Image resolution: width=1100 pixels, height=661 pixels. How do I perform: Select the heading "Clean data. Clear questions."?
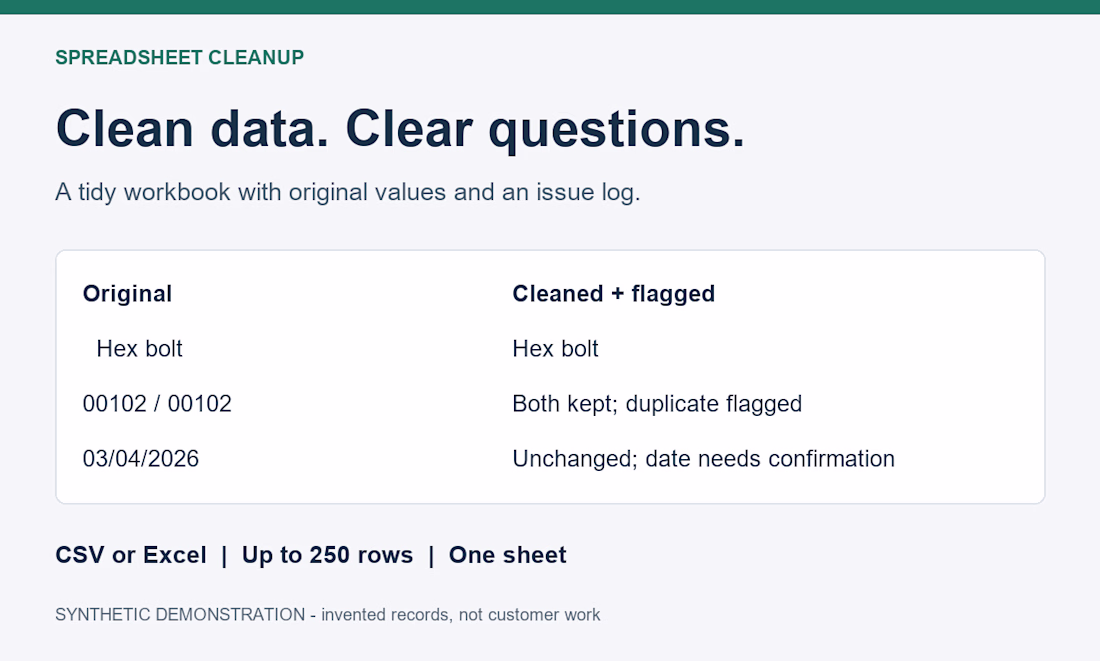click(x=400, y=129)
